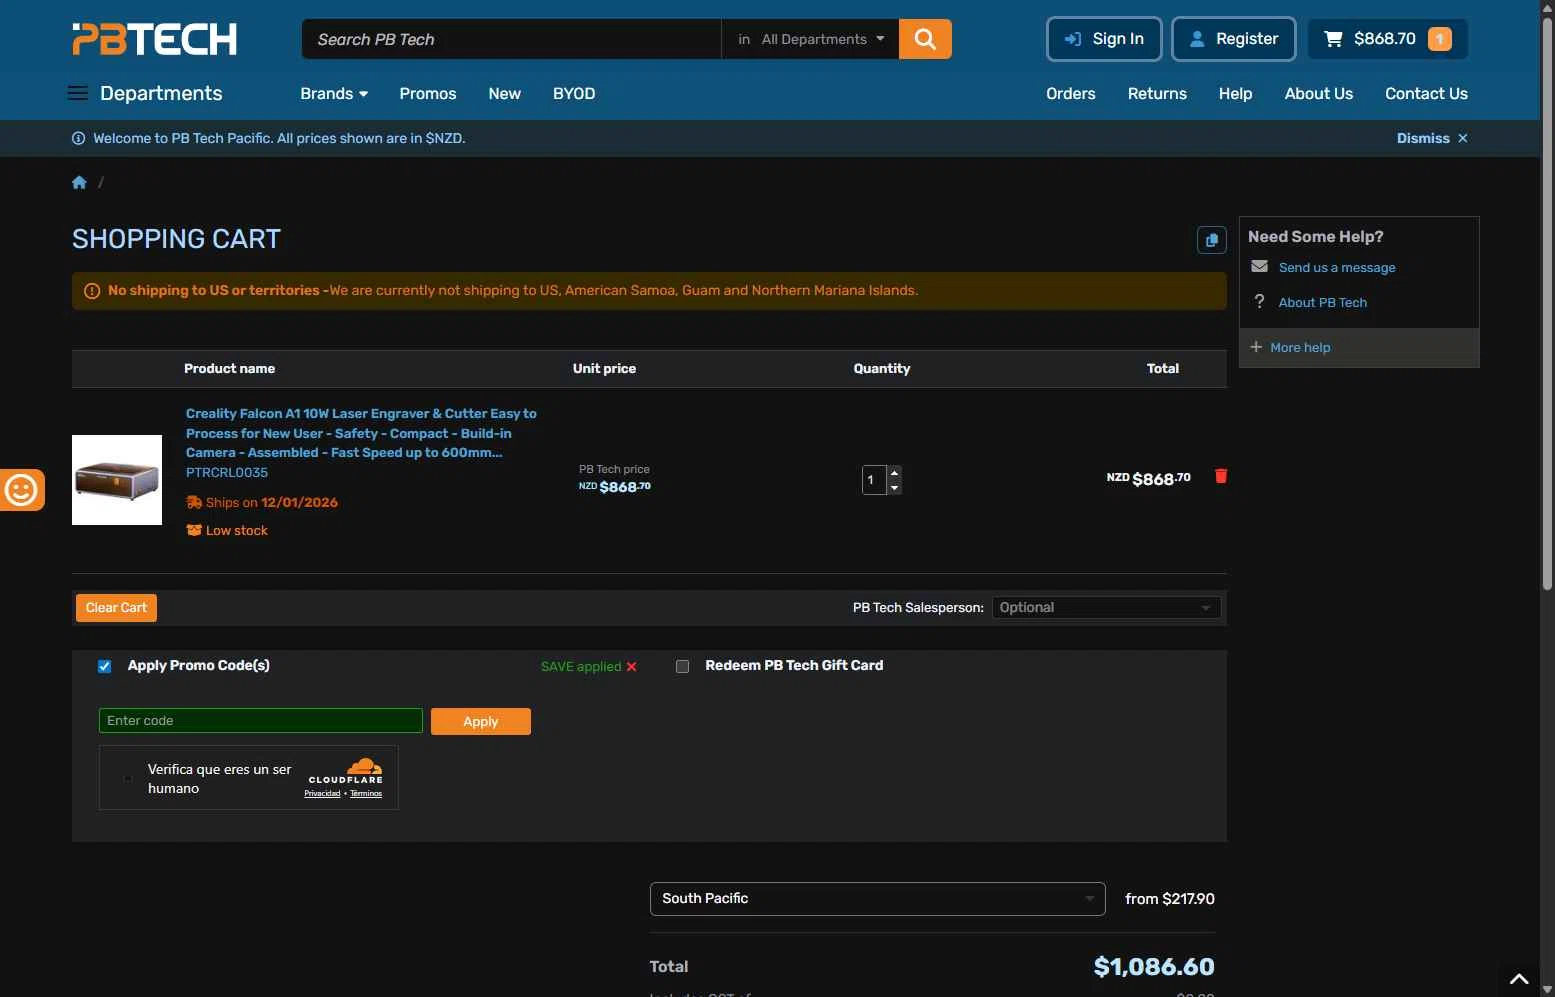Go to Orders page
Viewport: 1555px width, 997px height.
click(1071, 93)
